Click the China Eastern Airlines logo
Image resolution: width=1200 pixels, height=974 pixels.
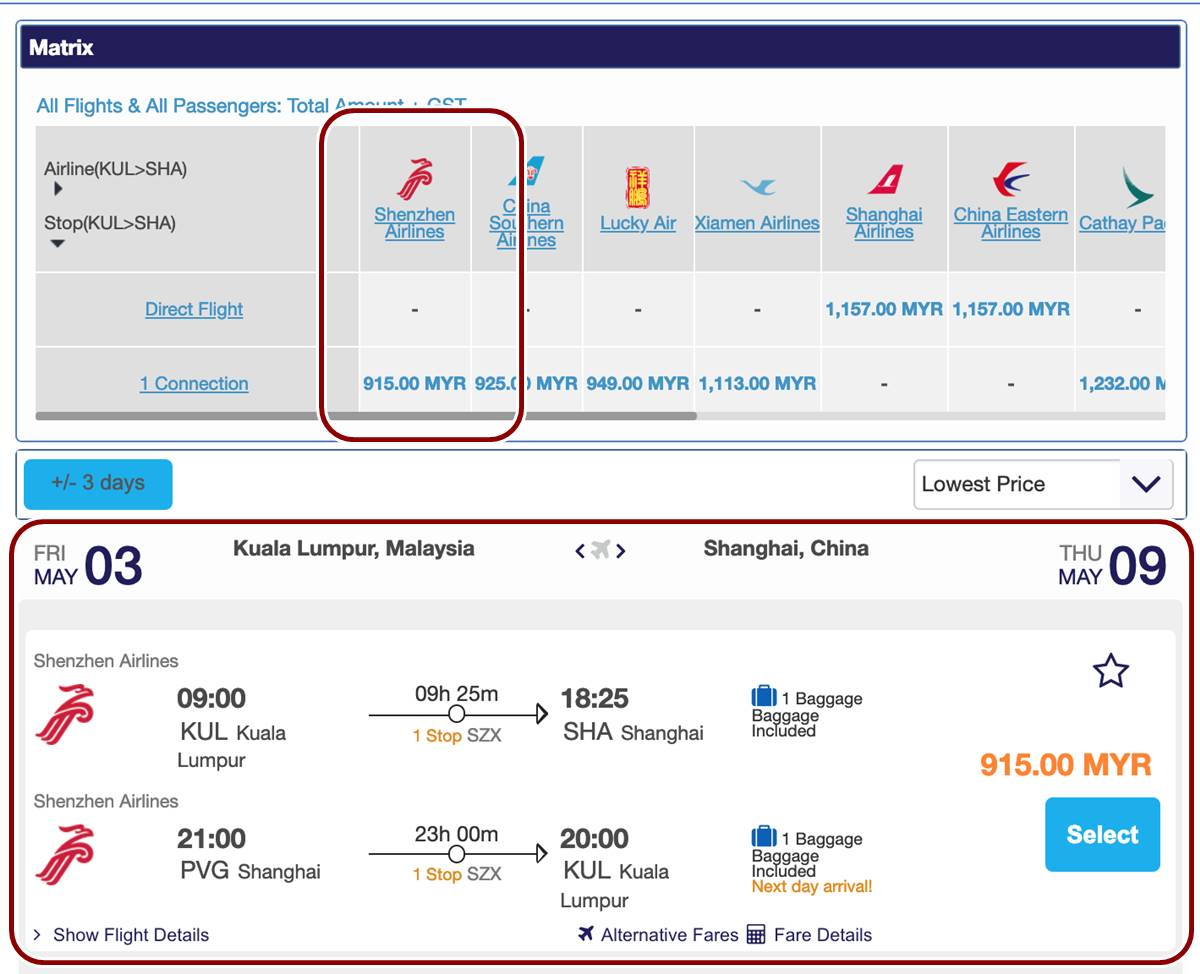[1011, 180]
